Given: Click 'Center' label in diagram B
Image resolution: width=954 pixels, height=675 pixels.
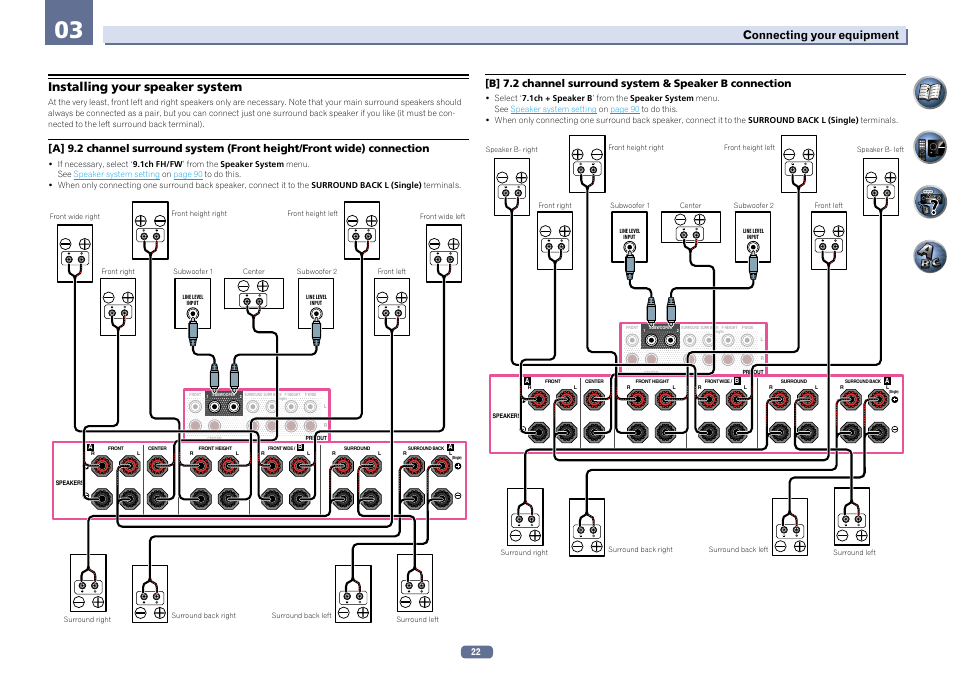Looking at the screenshot, I should point(691,206).
